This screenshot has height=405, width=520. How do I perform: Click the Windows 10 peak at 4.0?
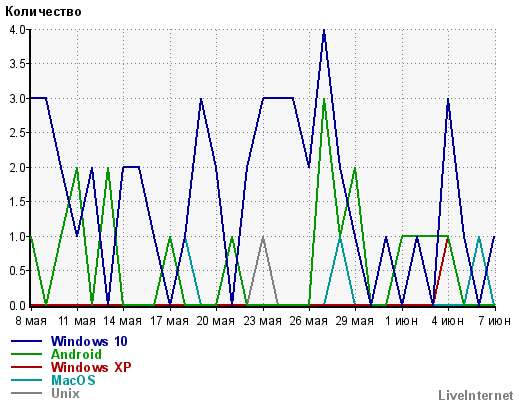(x=324, y=31)
